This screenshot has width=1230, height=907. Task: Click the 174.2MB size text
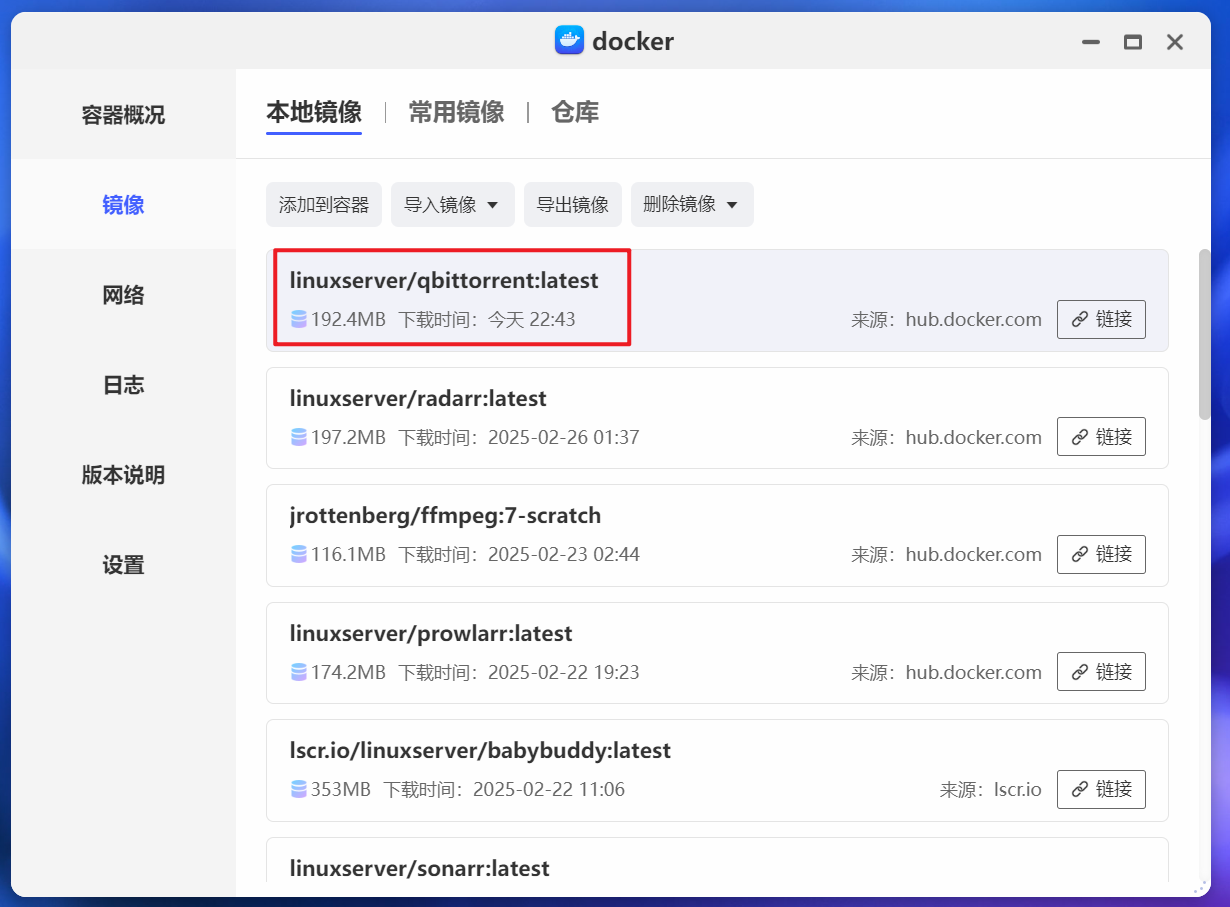pyautogui.click(x=348, y=672)
